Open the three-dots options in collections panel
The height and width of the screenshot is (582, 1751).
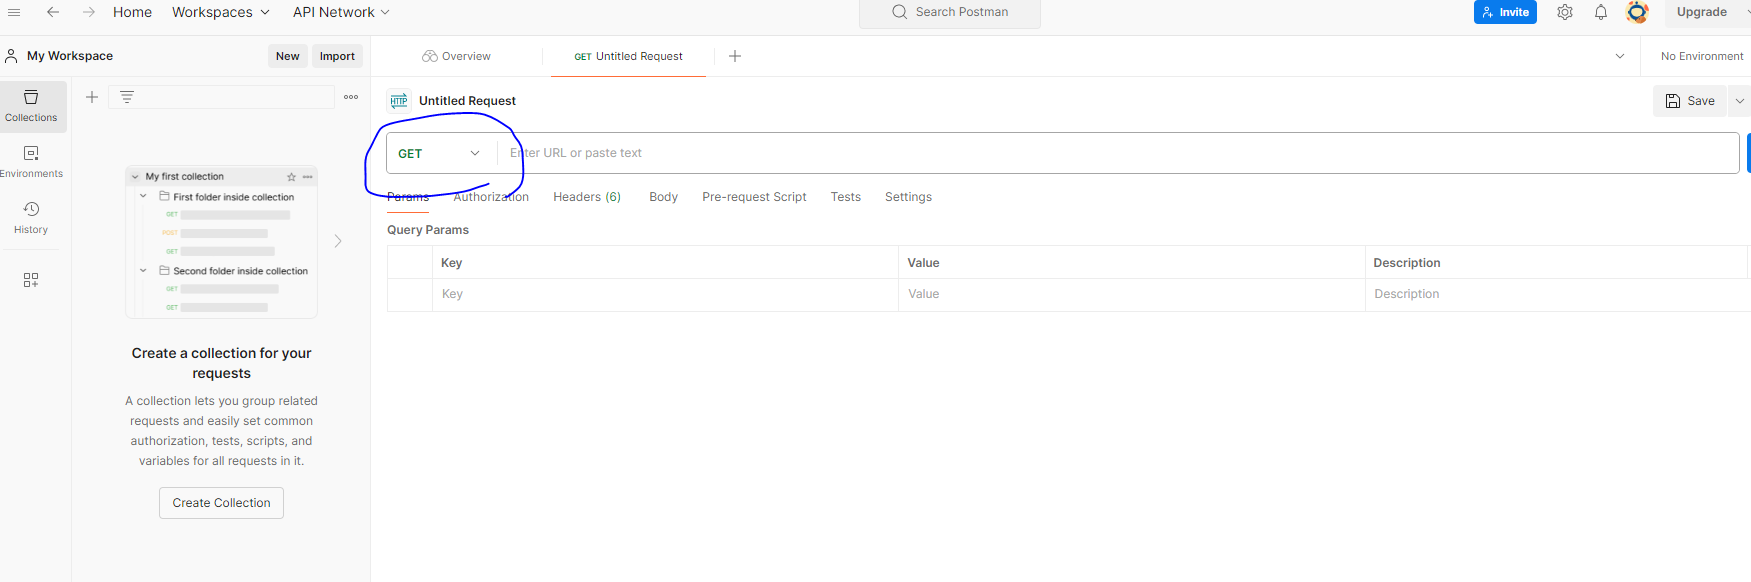point(351,97)
